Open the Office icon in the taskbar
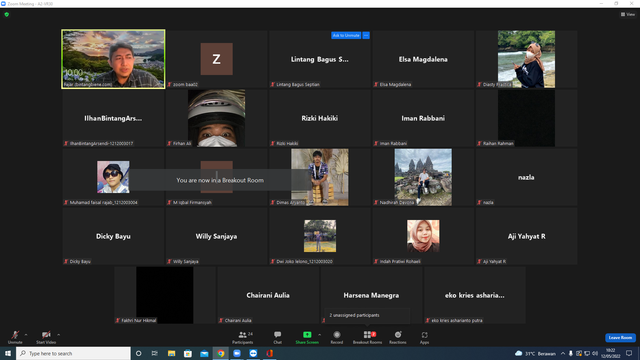Image resolution: width=640 pixels, height=360 pixels. pyautogui.click(x=270, y=353)
